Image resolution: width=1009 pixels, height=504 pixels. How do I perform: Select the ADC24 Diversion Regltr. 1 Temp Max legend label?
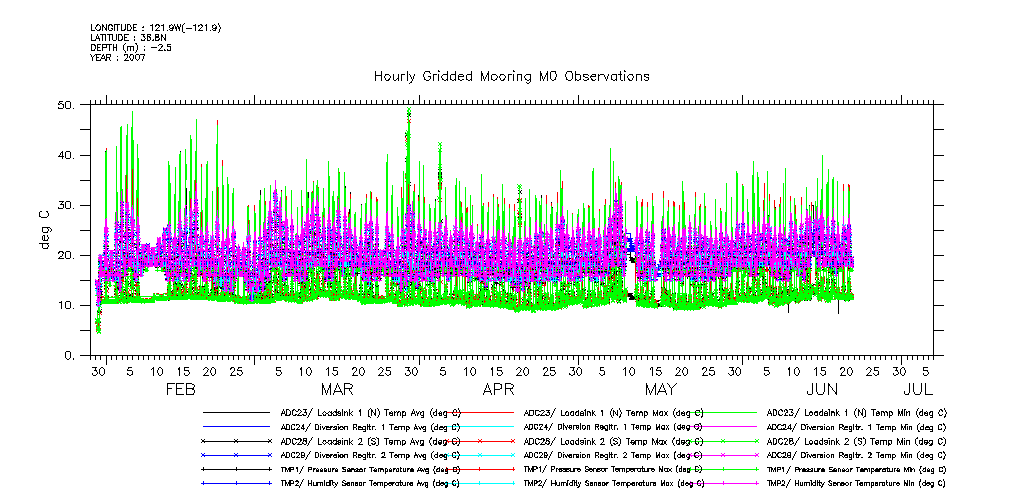pyautogui.click(x=612, y=426)
